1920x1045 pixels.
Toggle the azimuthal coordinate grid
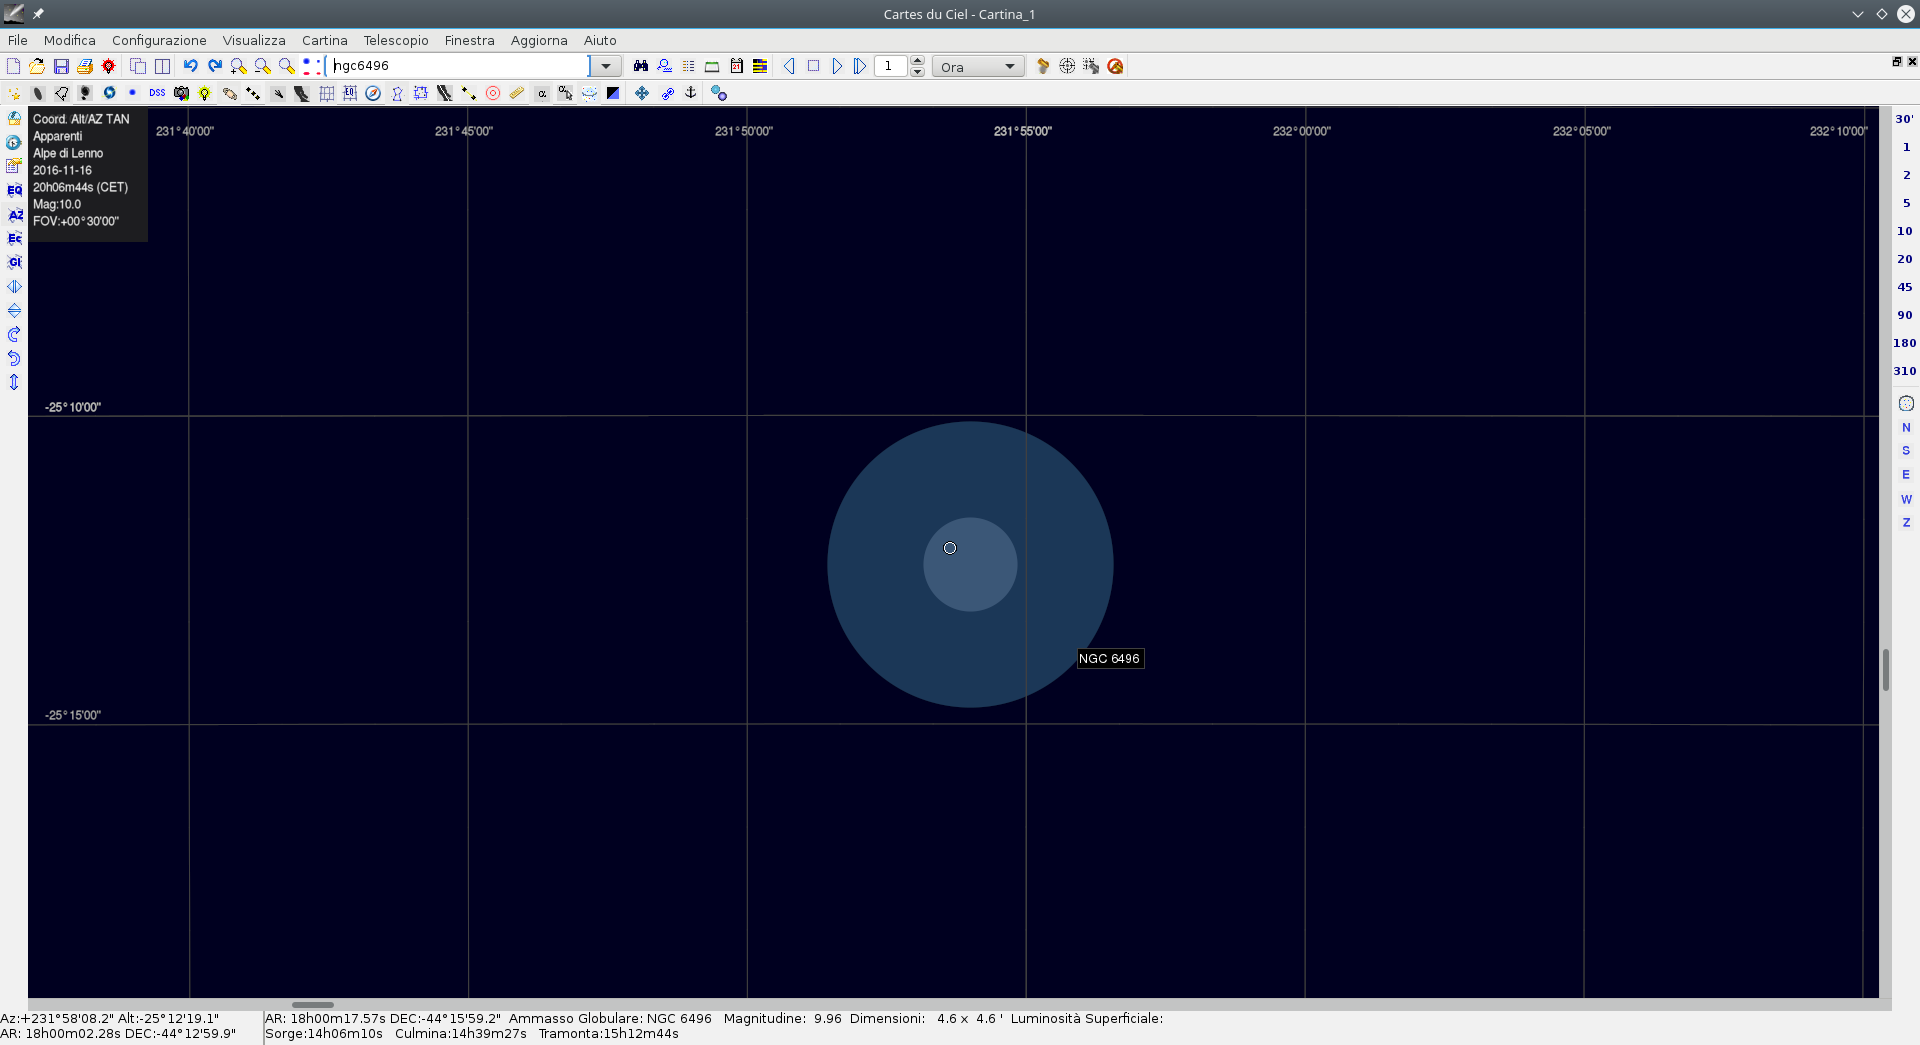[x=326, y=93]
